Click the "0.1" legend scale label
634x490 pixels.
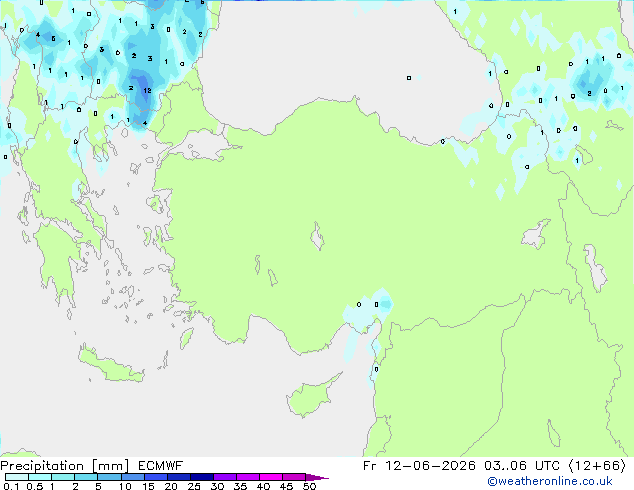tap(11, 486)
